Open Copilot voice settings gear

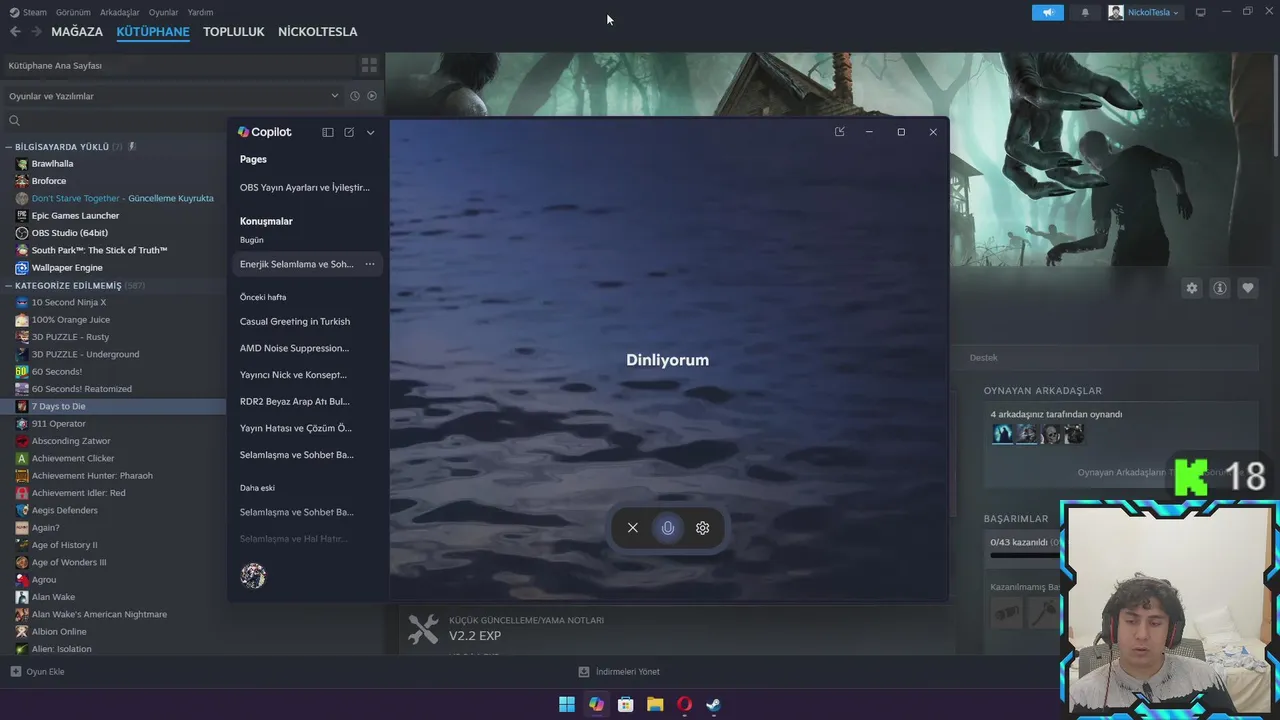point(703,528)
